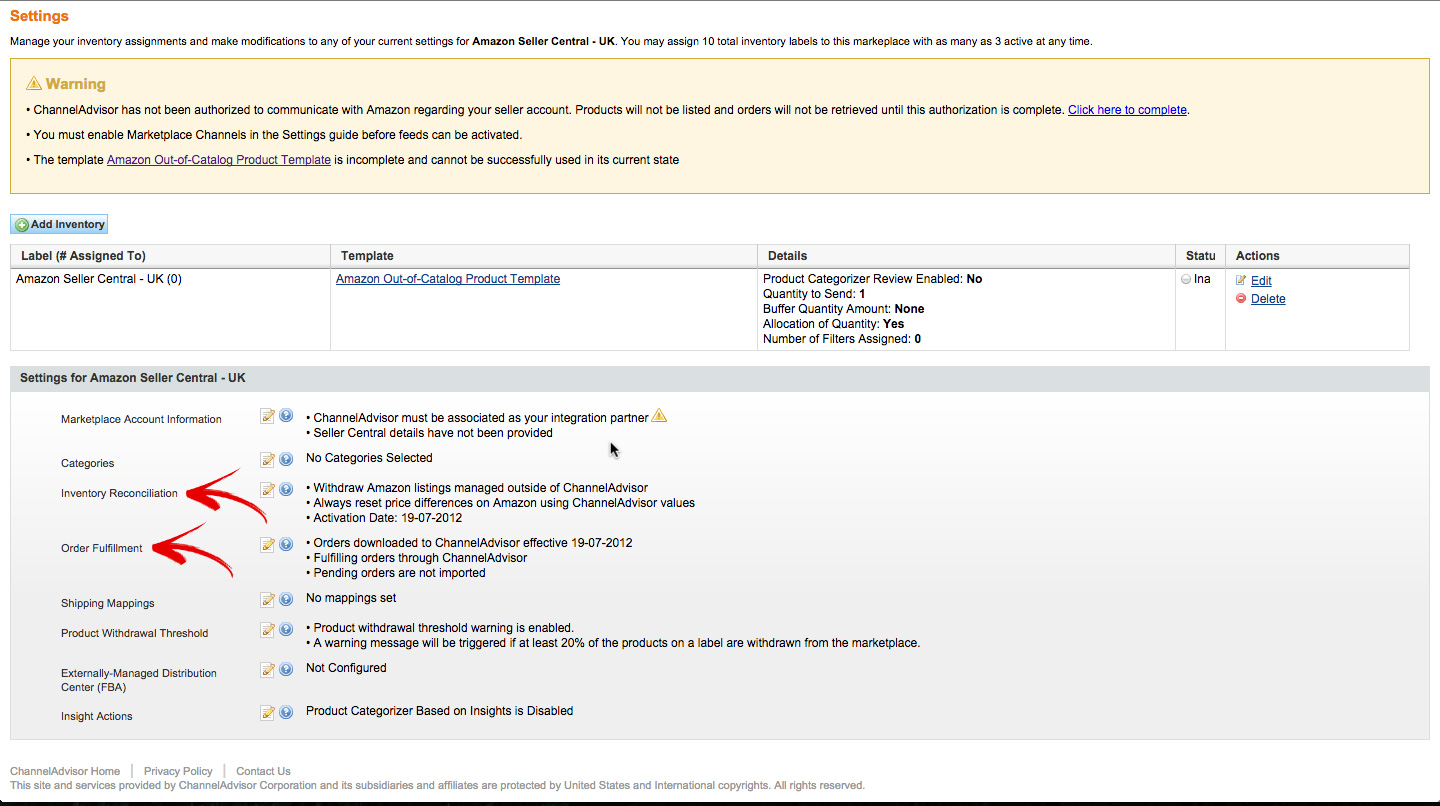Open ChannelAdvisor Home footer link
Screen dimensions: 1440x806
point(65,771)
